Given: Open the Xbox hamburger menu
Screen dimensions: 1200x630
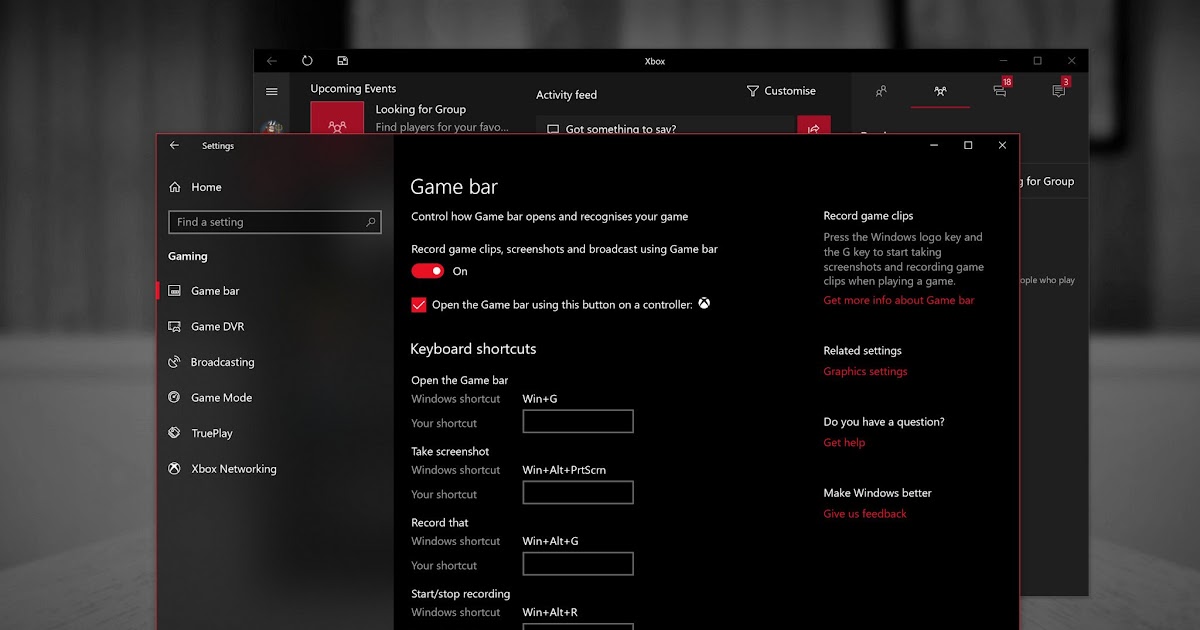Looking at the screenshot, I should (272, 91).
